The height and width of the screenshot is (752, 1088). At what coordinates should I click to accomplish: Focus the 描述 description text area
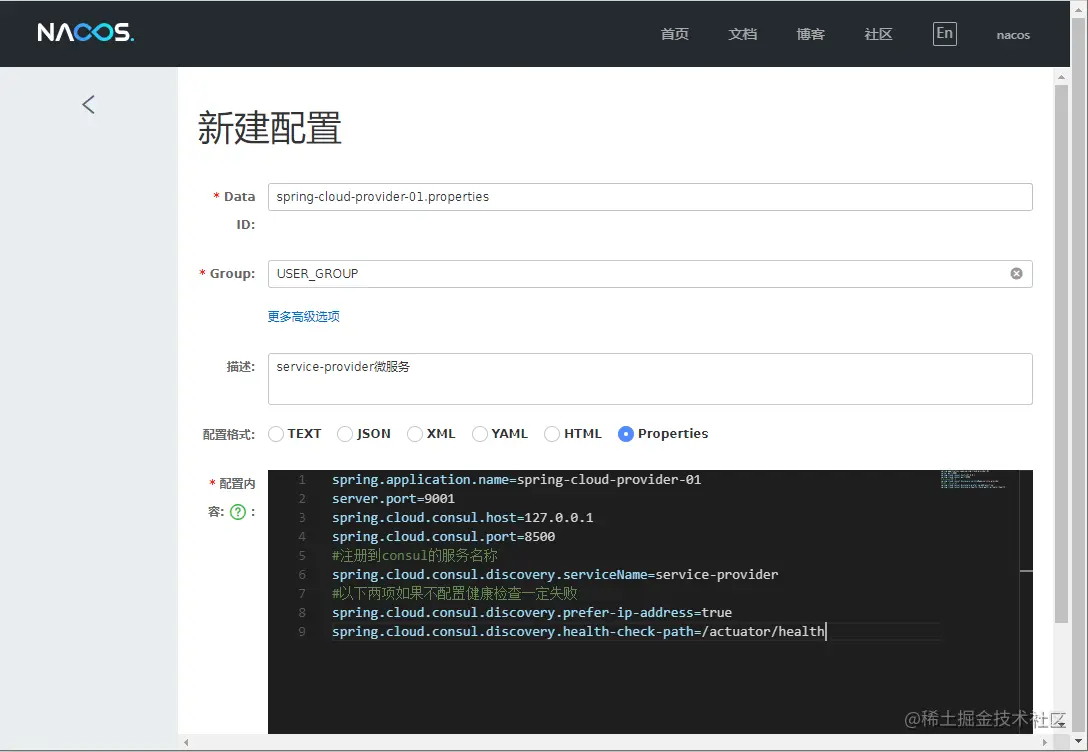click(650, 379)
